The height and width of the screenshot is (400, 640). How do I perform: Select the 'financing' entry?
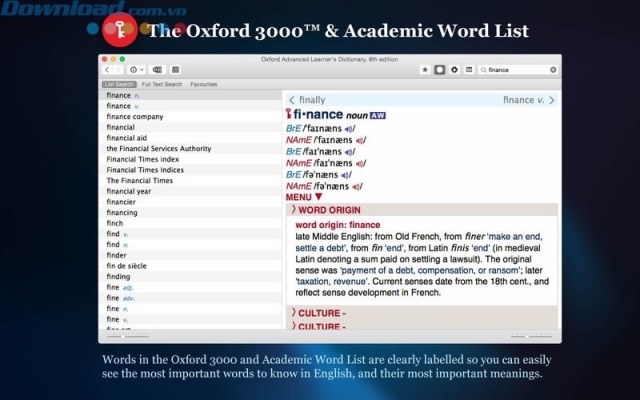(x=190, y=212)
